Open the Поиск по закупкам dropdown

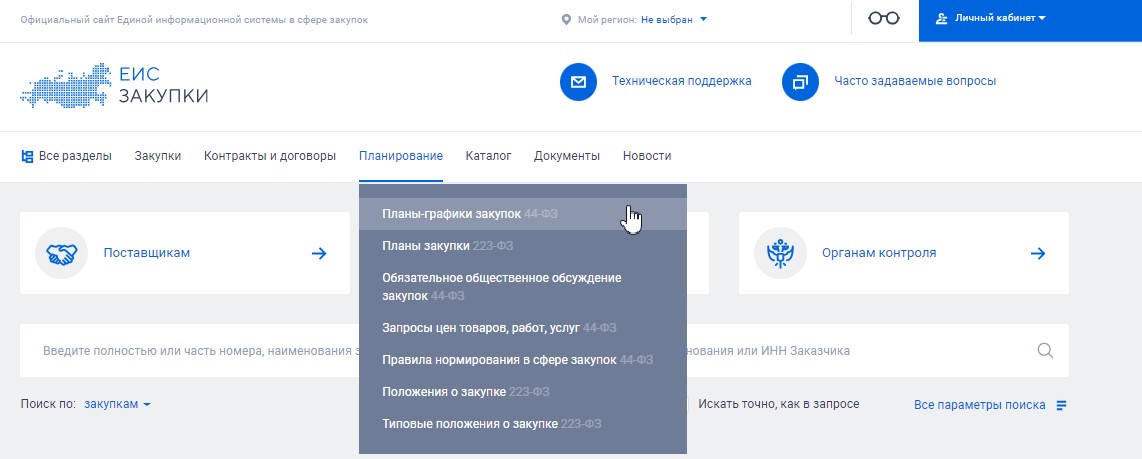click(117, 404)
